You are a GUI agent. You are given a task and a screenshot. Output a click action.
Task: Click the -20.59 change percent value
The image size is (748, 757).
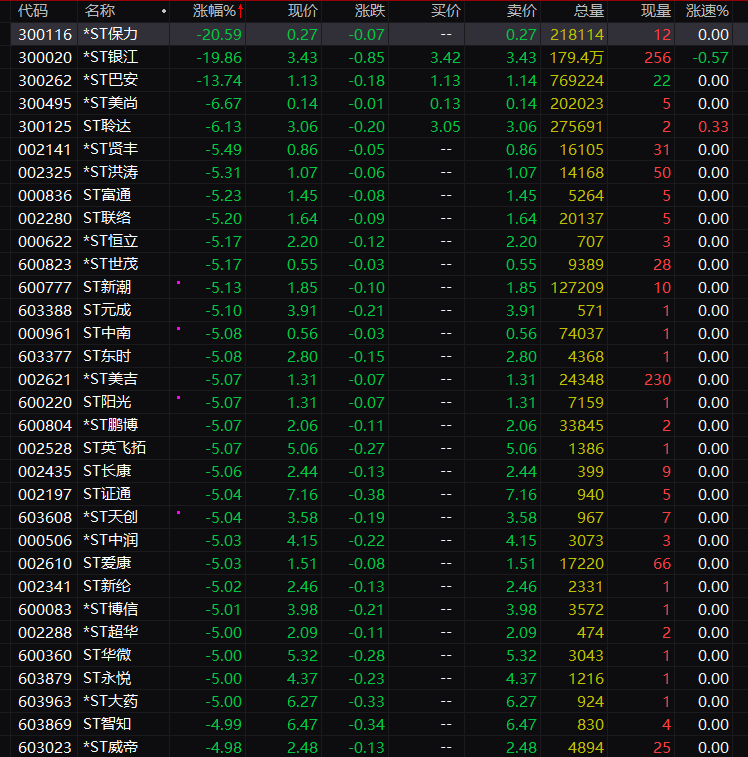pos(219,34)
